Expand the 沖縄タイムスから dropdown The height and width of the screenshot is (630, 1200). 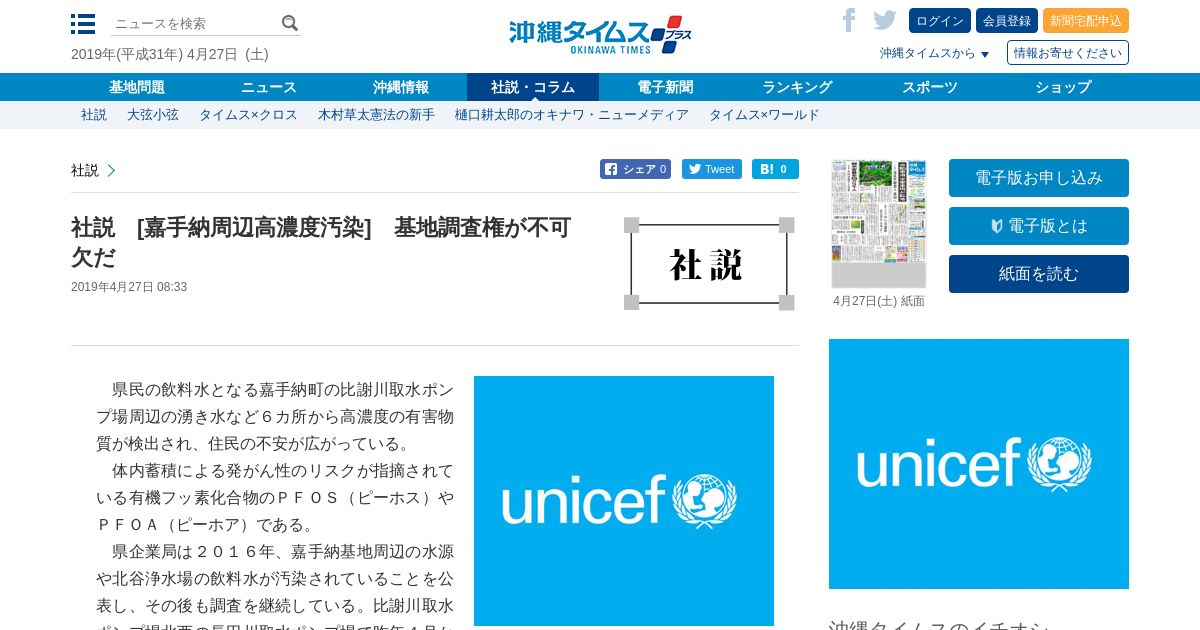pos(935,53)
